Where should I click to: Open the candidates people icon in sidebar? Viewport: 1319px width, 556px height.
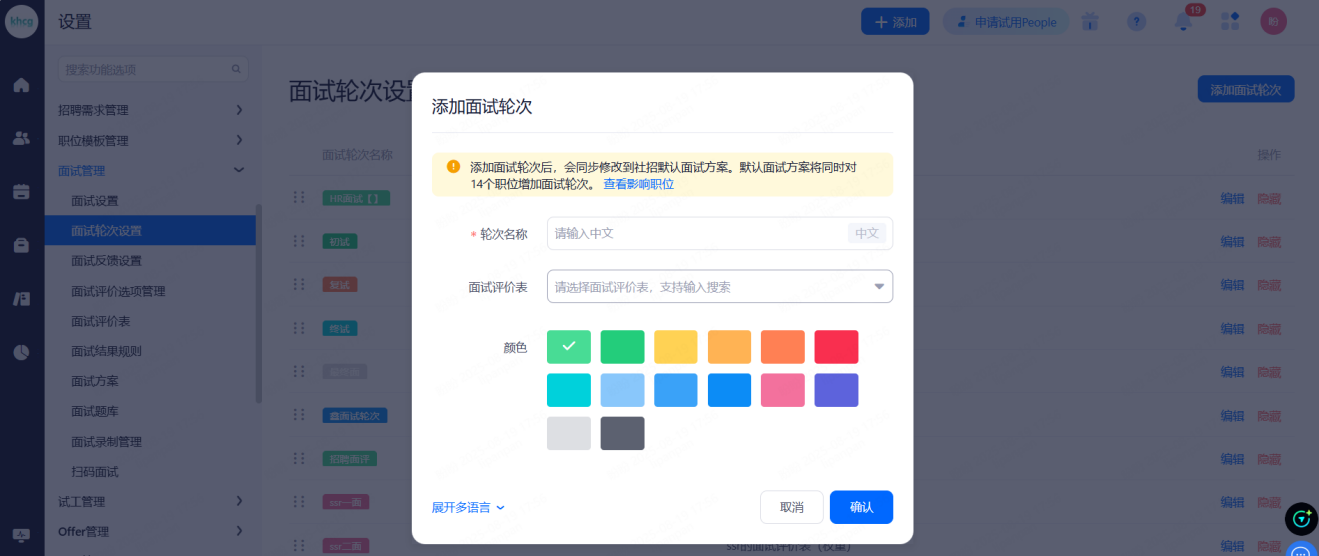21,139
